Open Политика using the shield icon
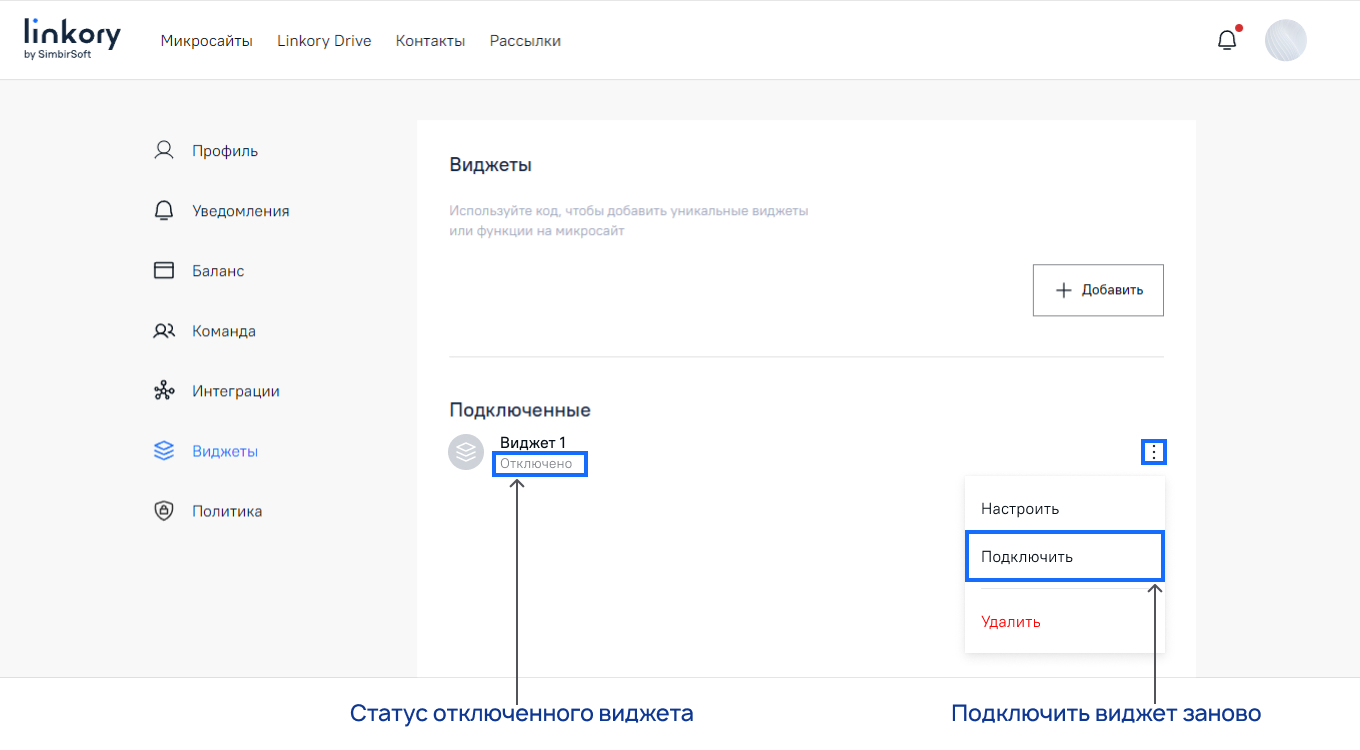 [163, 510]
